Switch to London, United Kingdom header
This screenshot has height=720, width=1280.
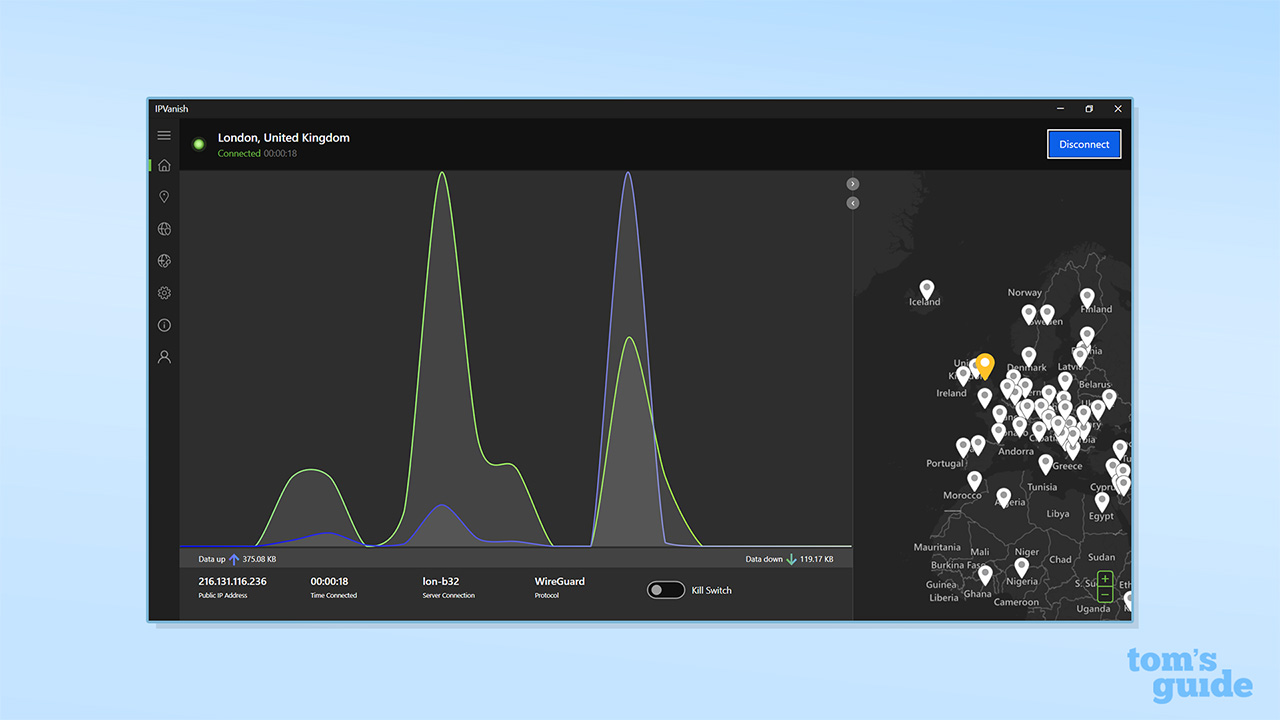click(283, 137)
